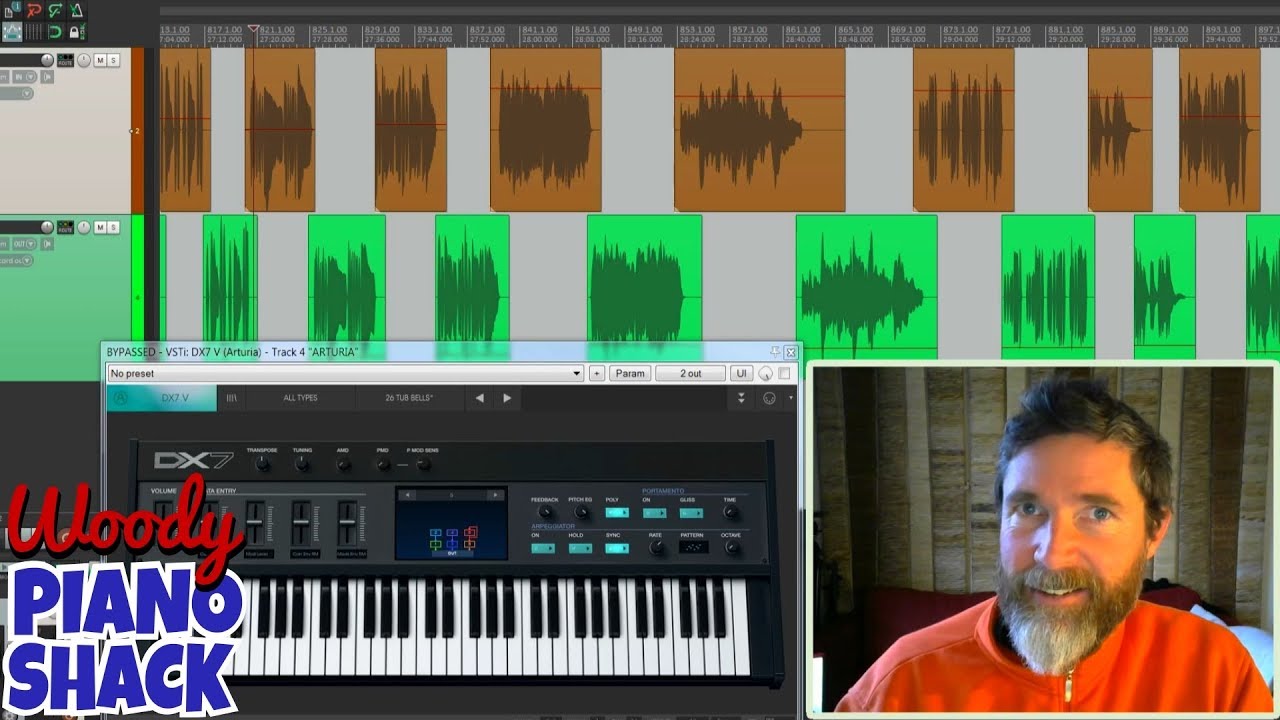
Task: Click the red envelope points toolbar icon
Action: (33, 11)
